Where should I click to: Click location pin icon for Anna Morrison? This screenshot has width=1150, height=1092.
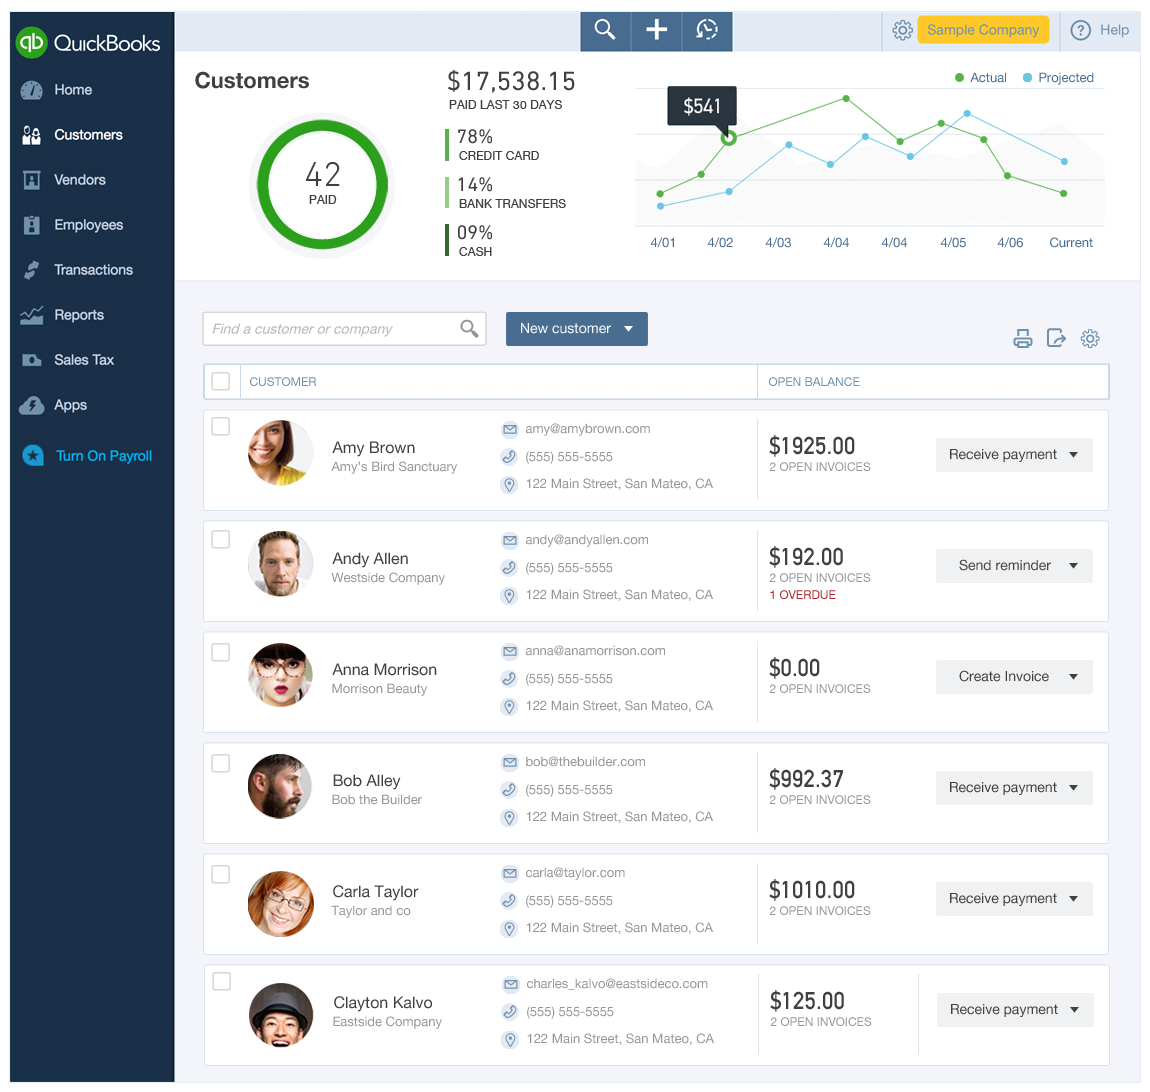pos(509,706)
